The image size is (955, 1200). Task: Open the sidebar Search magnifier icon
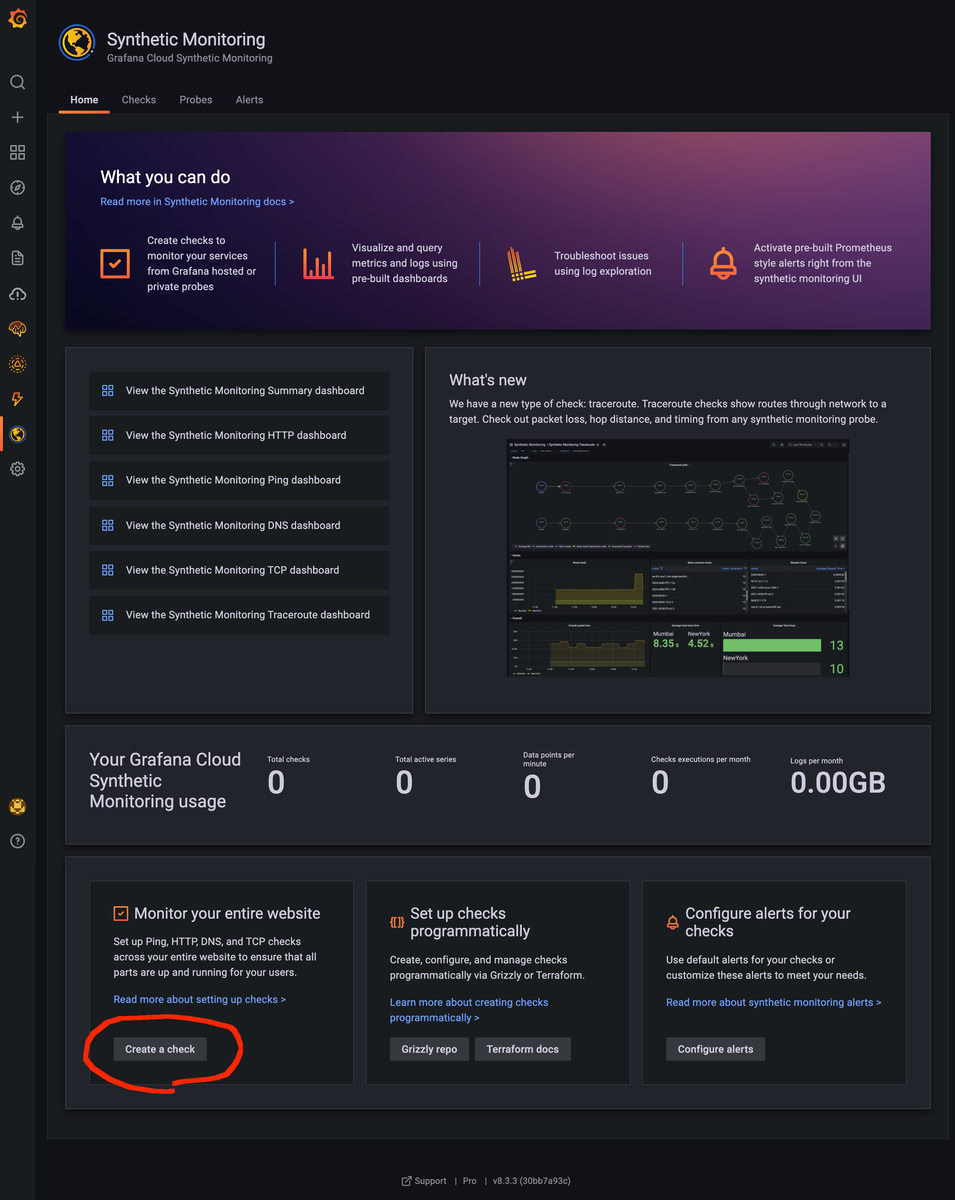point(17,82)
